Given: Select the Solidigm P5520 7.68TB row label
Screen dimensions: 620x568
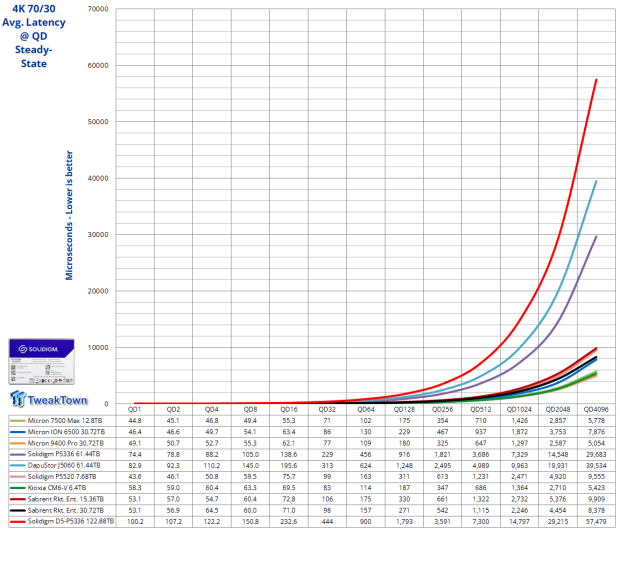Looking at the screenshot, I should [x=62, y=477].
